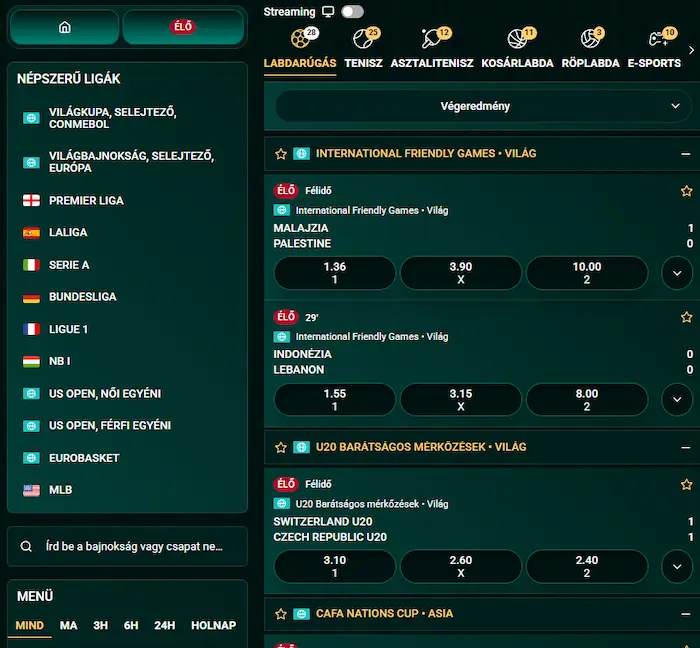Toggle the Streaming switch
This screenshot has height=648, width=700.
(x=352, y=12)
